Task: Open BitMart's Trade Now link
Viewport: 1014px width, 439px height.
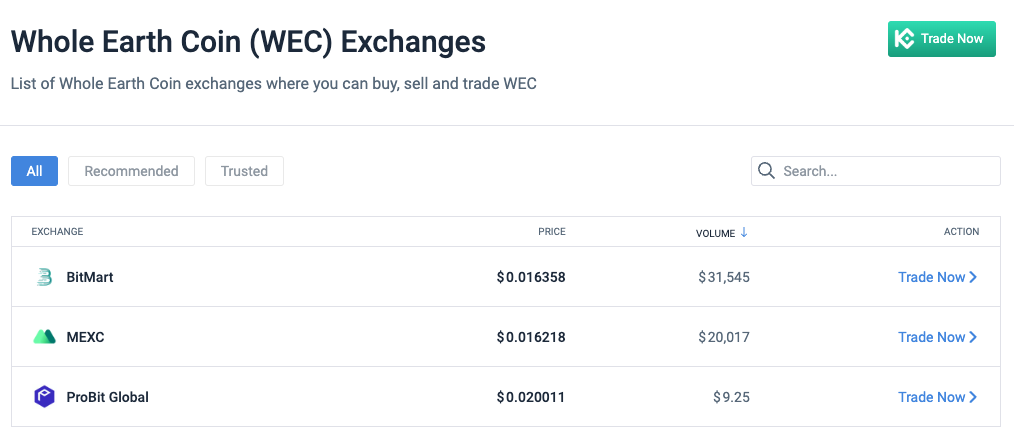Action: coord(931,277)
